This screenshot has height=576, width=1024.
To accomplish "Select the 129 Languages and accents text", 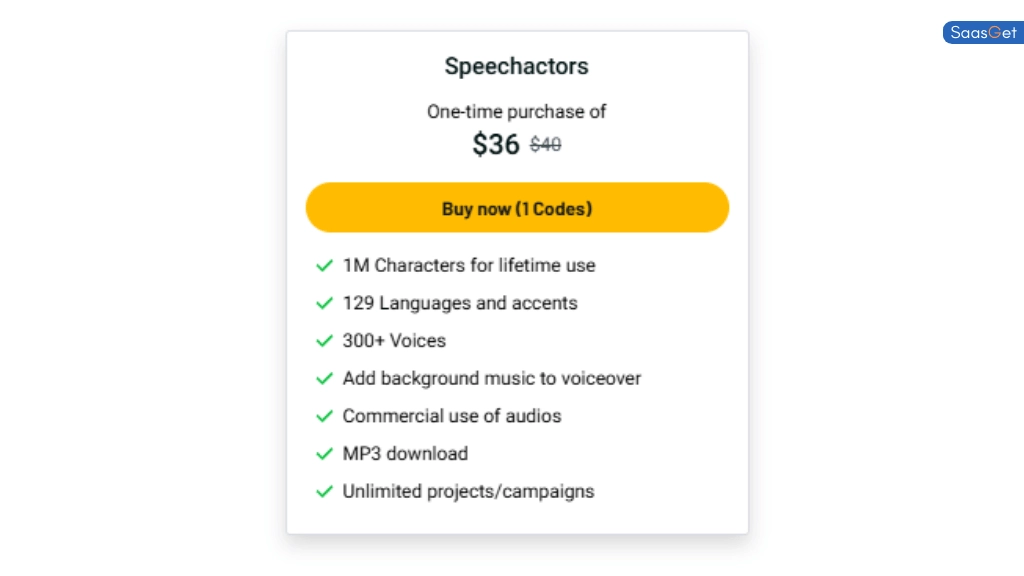I will [x=460, y=303].
